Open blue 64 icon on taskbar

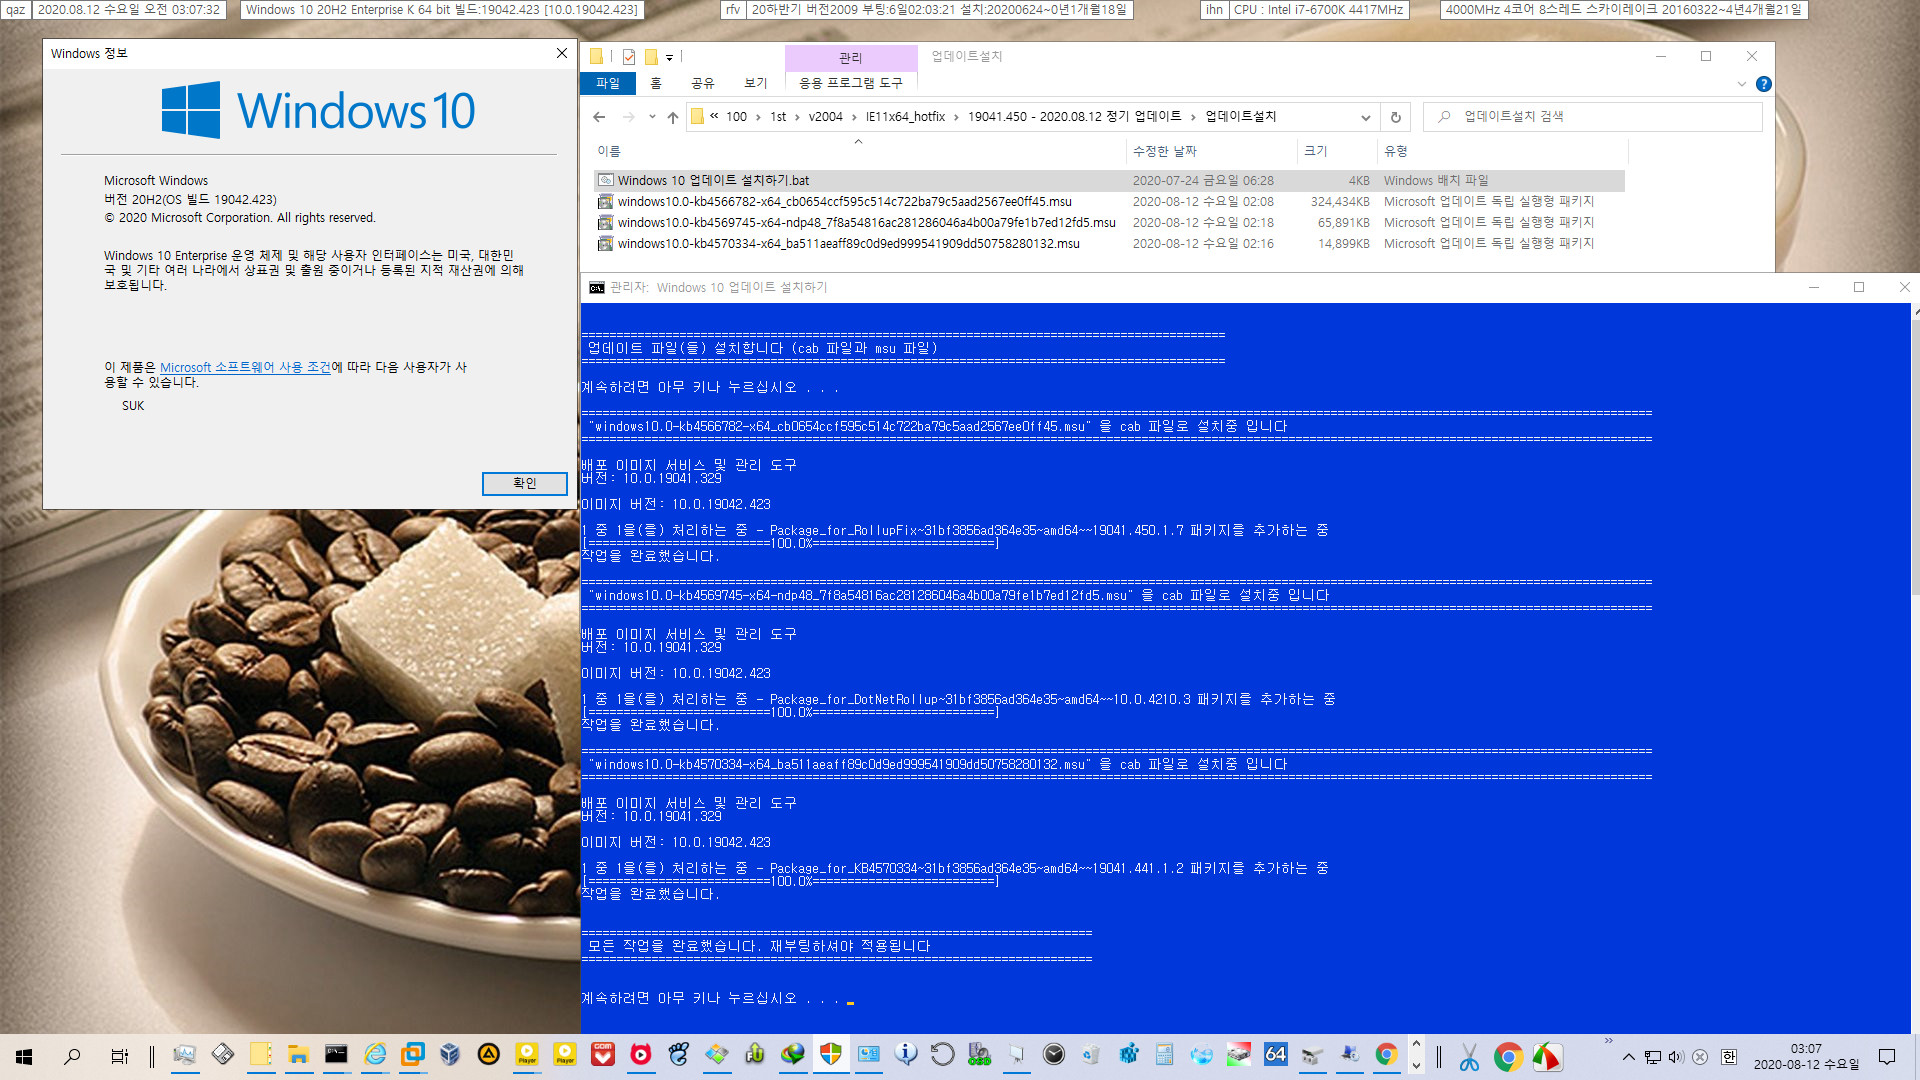(1276, 1055)
